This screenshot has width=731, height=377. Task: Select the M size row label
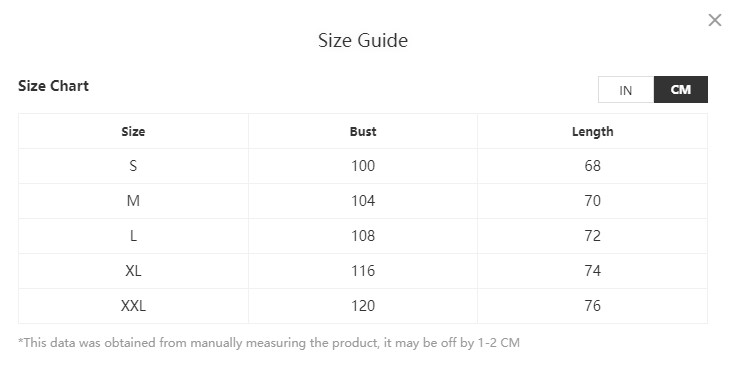point(133,201)
